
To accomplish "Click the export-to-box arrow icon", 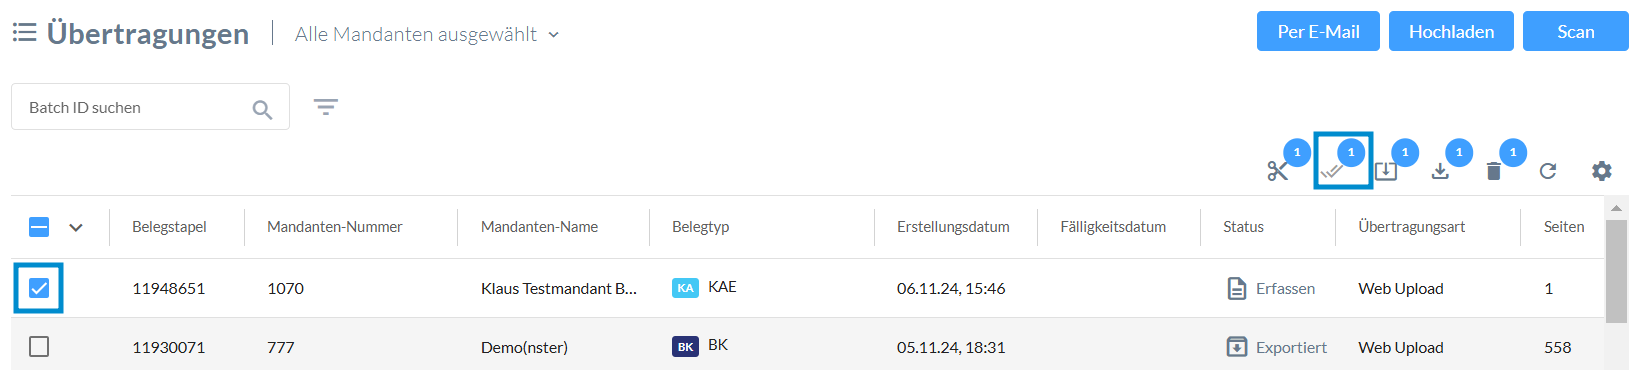I will [x=1385, y=171].
